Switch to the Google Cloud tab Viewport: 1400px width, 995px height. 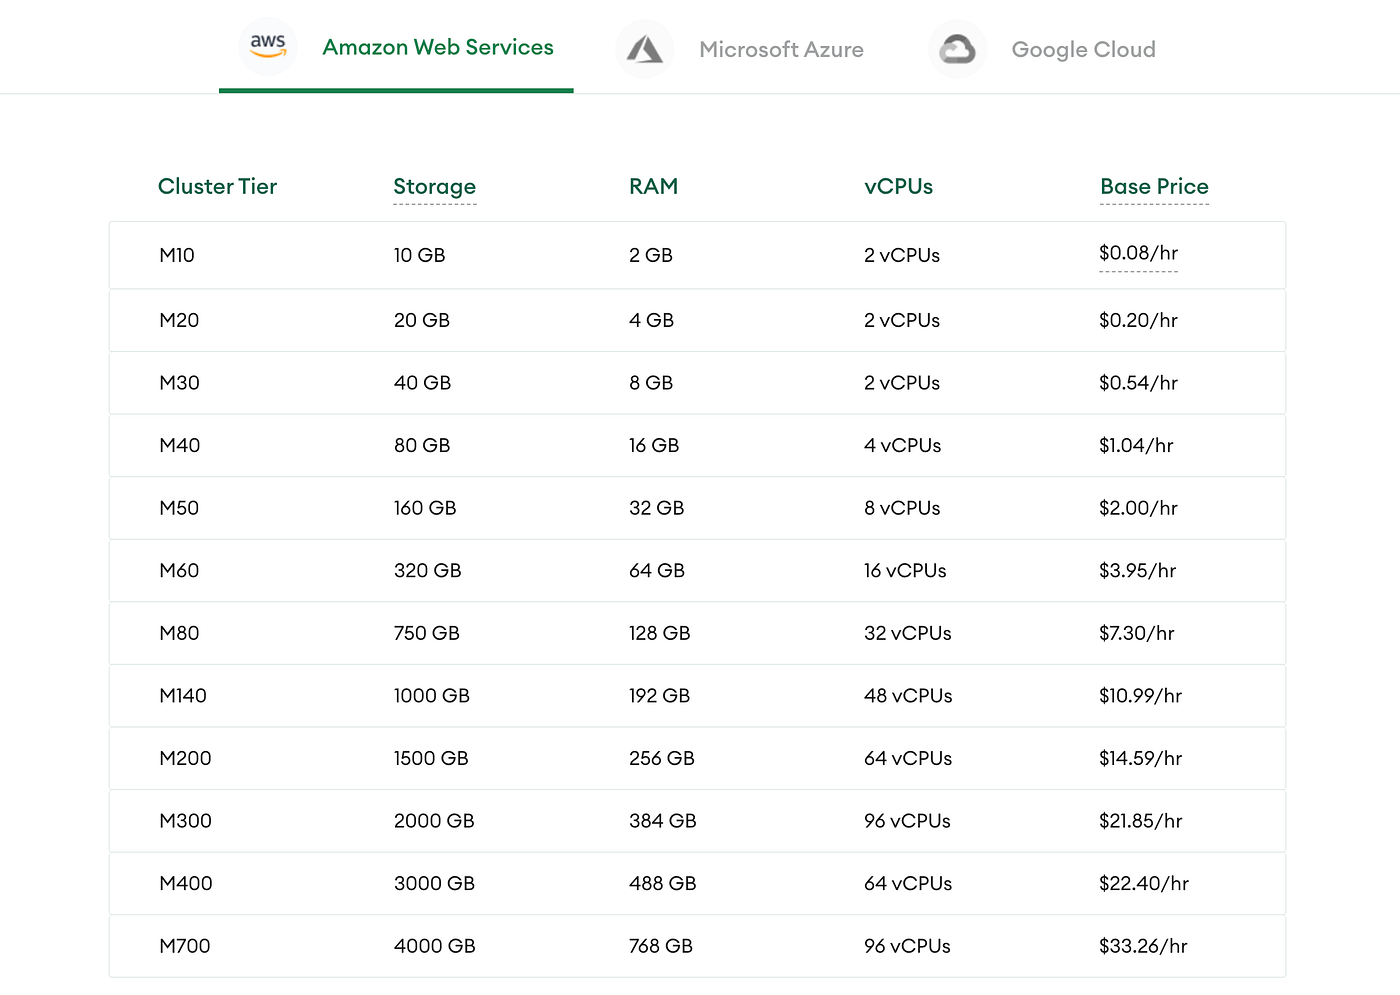1042,49
